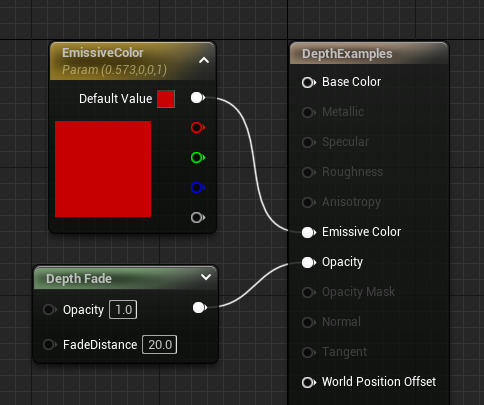The height and width of the screenshot is (405, 484).
Task: Collapse the EmissiveColor node with chevron
Action: (204, 60)
